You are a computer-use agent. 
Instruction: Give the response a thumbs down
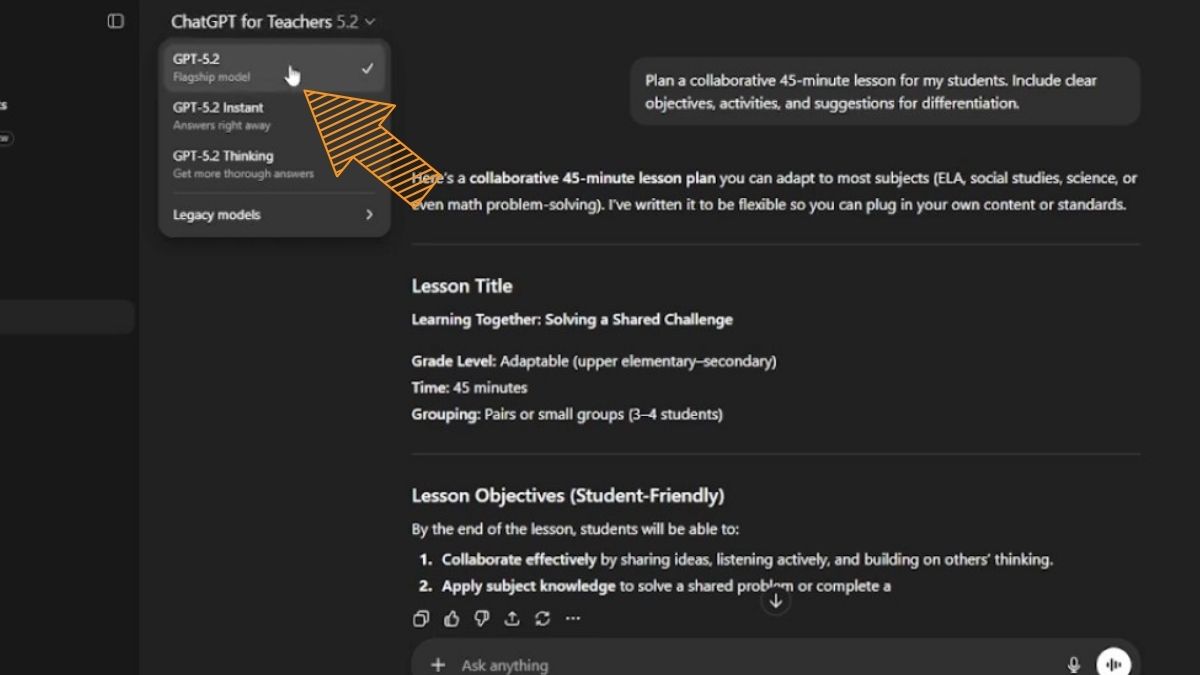(x=481, y=619)
